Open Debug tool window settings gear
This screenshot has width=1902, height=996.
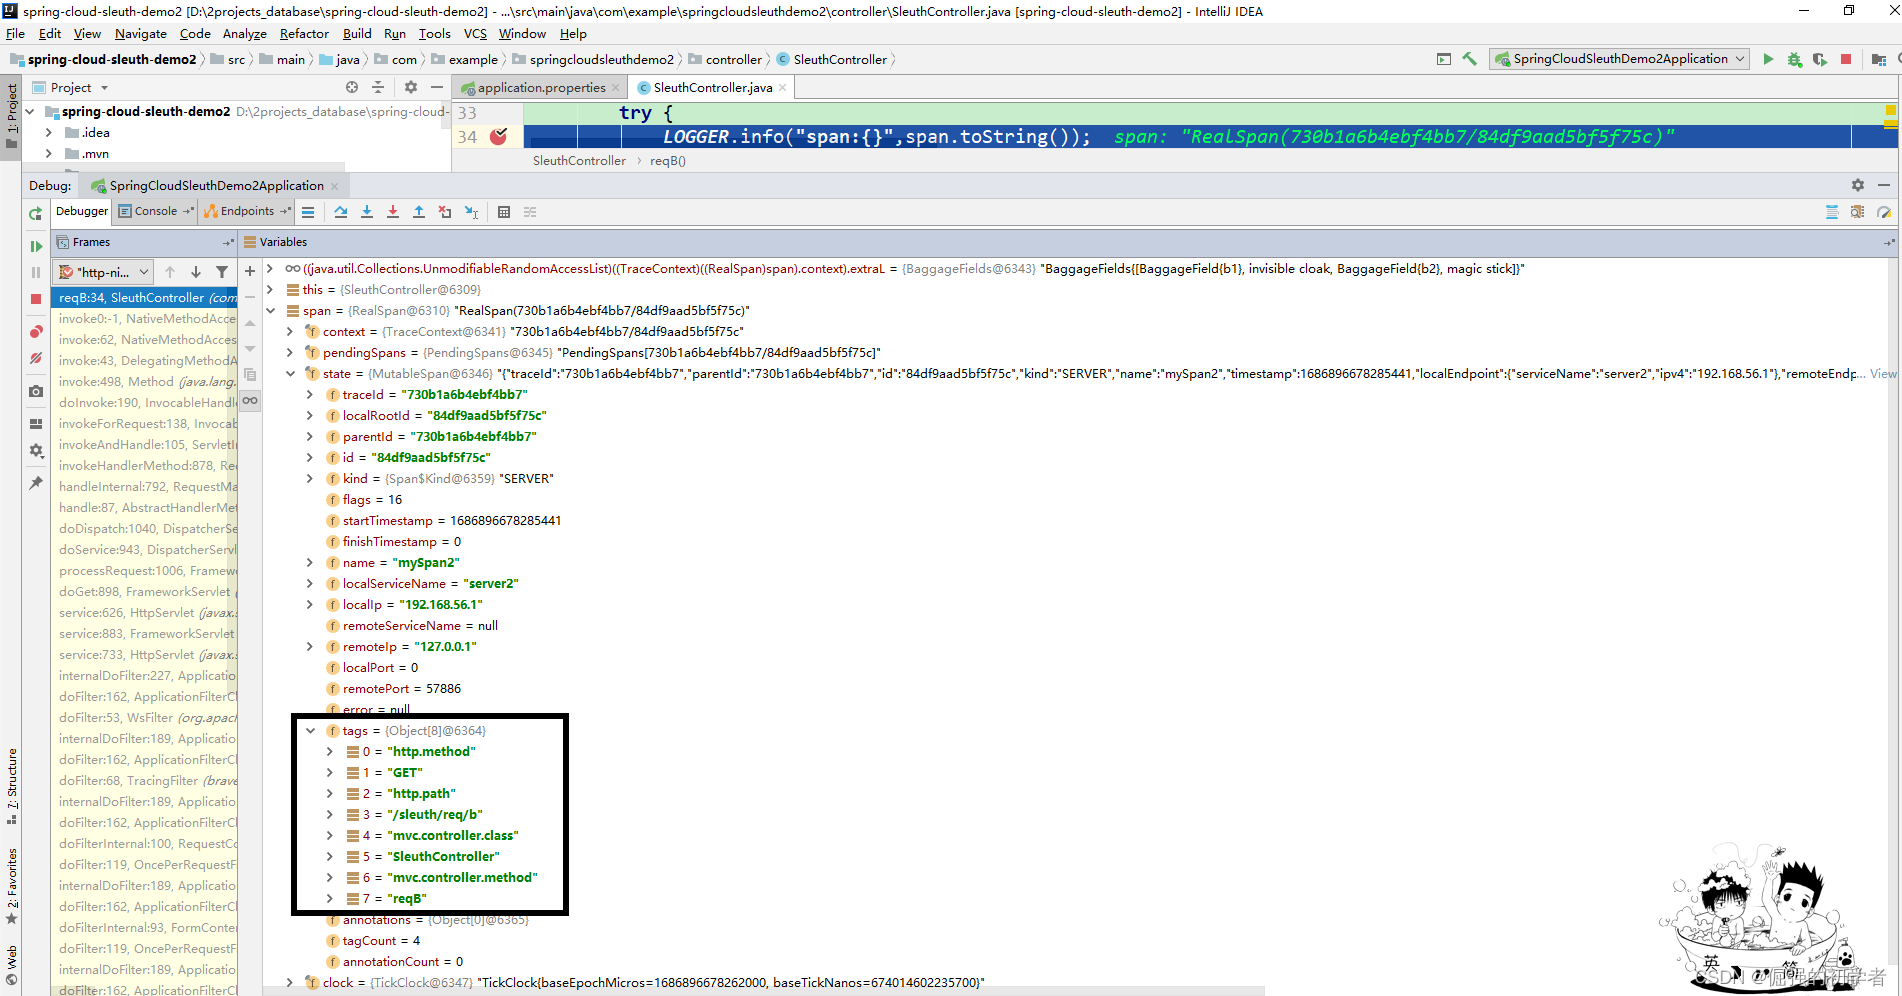[x=1857, y=185]
